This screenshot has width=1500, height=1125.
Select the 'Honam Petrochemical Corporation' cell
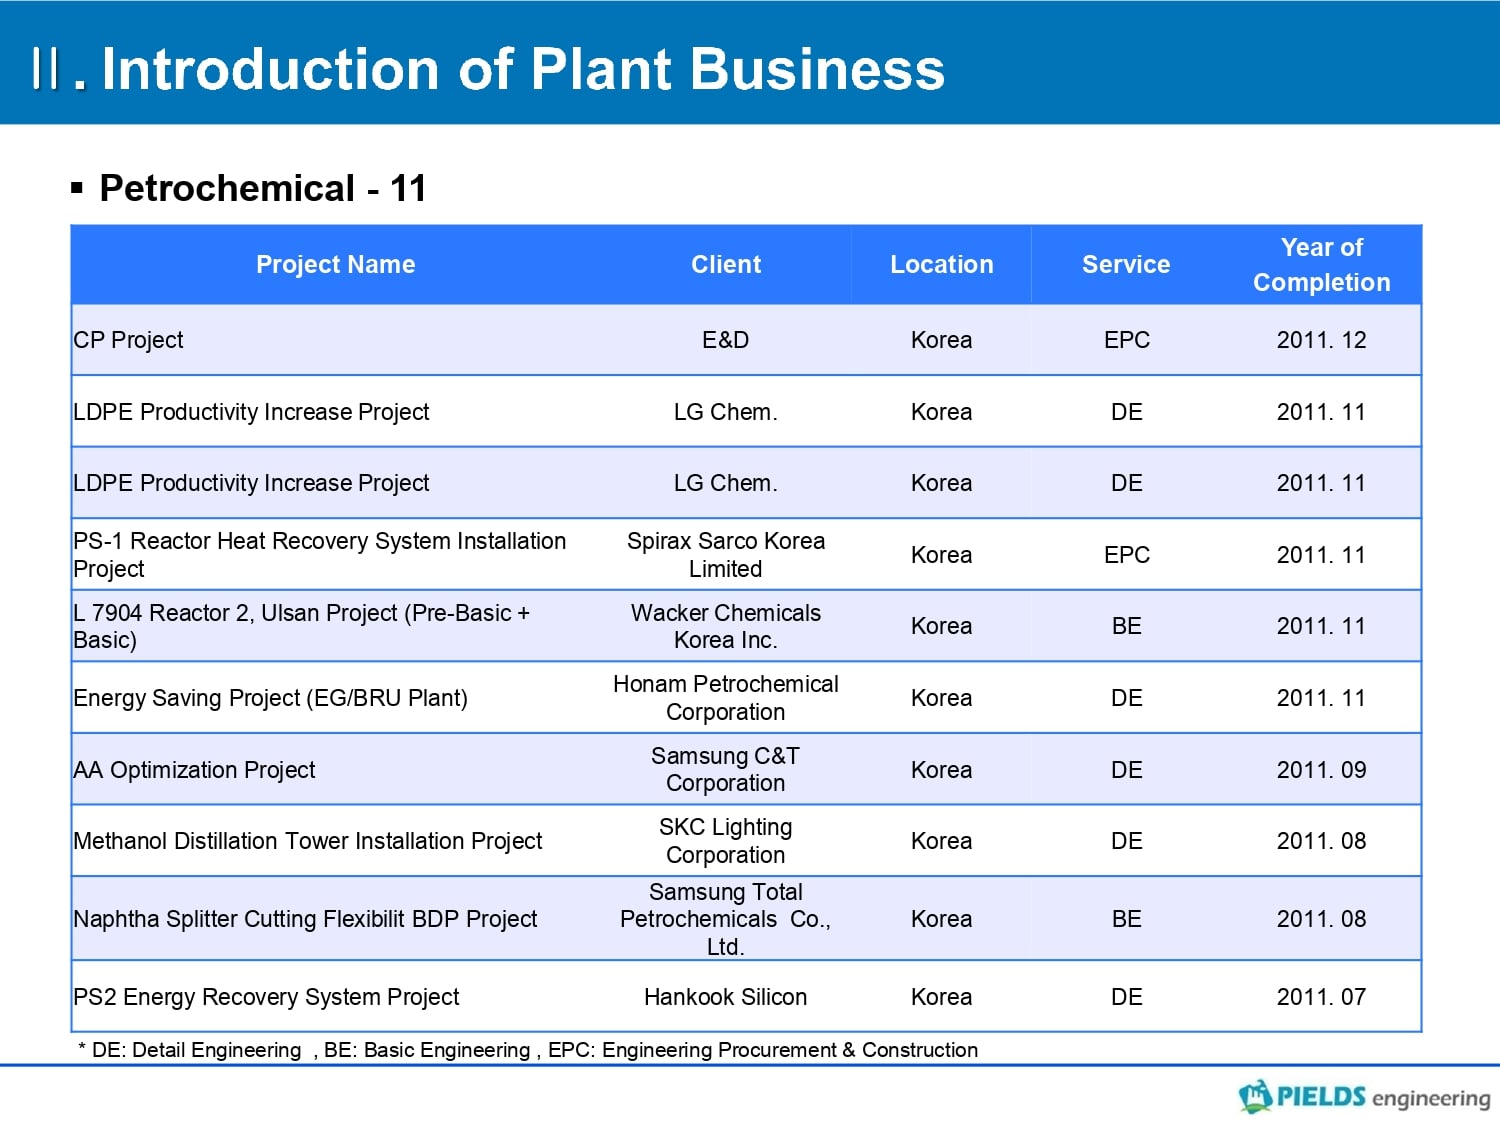(x=726, y=698)
